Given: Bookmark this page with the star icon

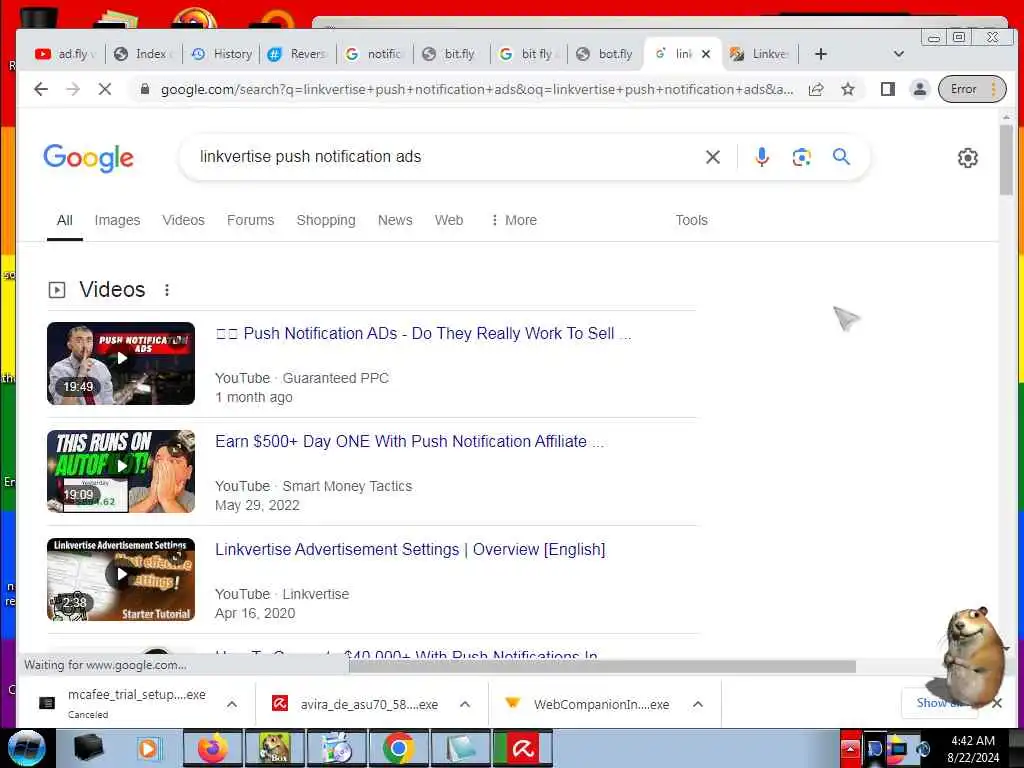Looking at the screenshot, I should click(x=848, y=89).
